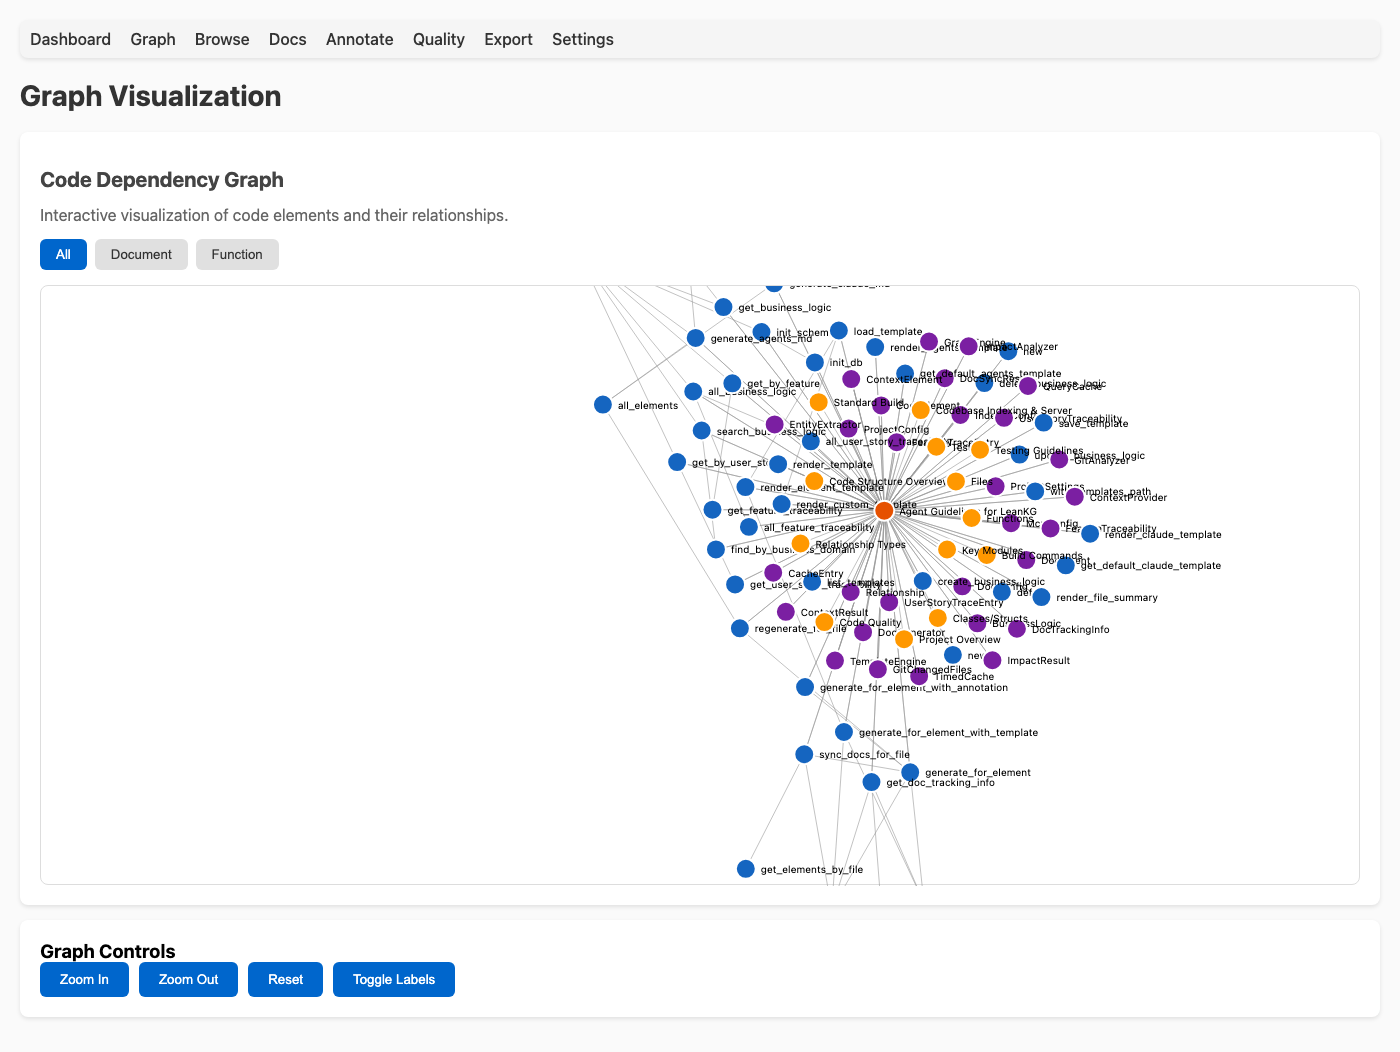Screen dimensions: 1400x1052
Task: Switch graph filter to Document
Action: click(140, 254)
